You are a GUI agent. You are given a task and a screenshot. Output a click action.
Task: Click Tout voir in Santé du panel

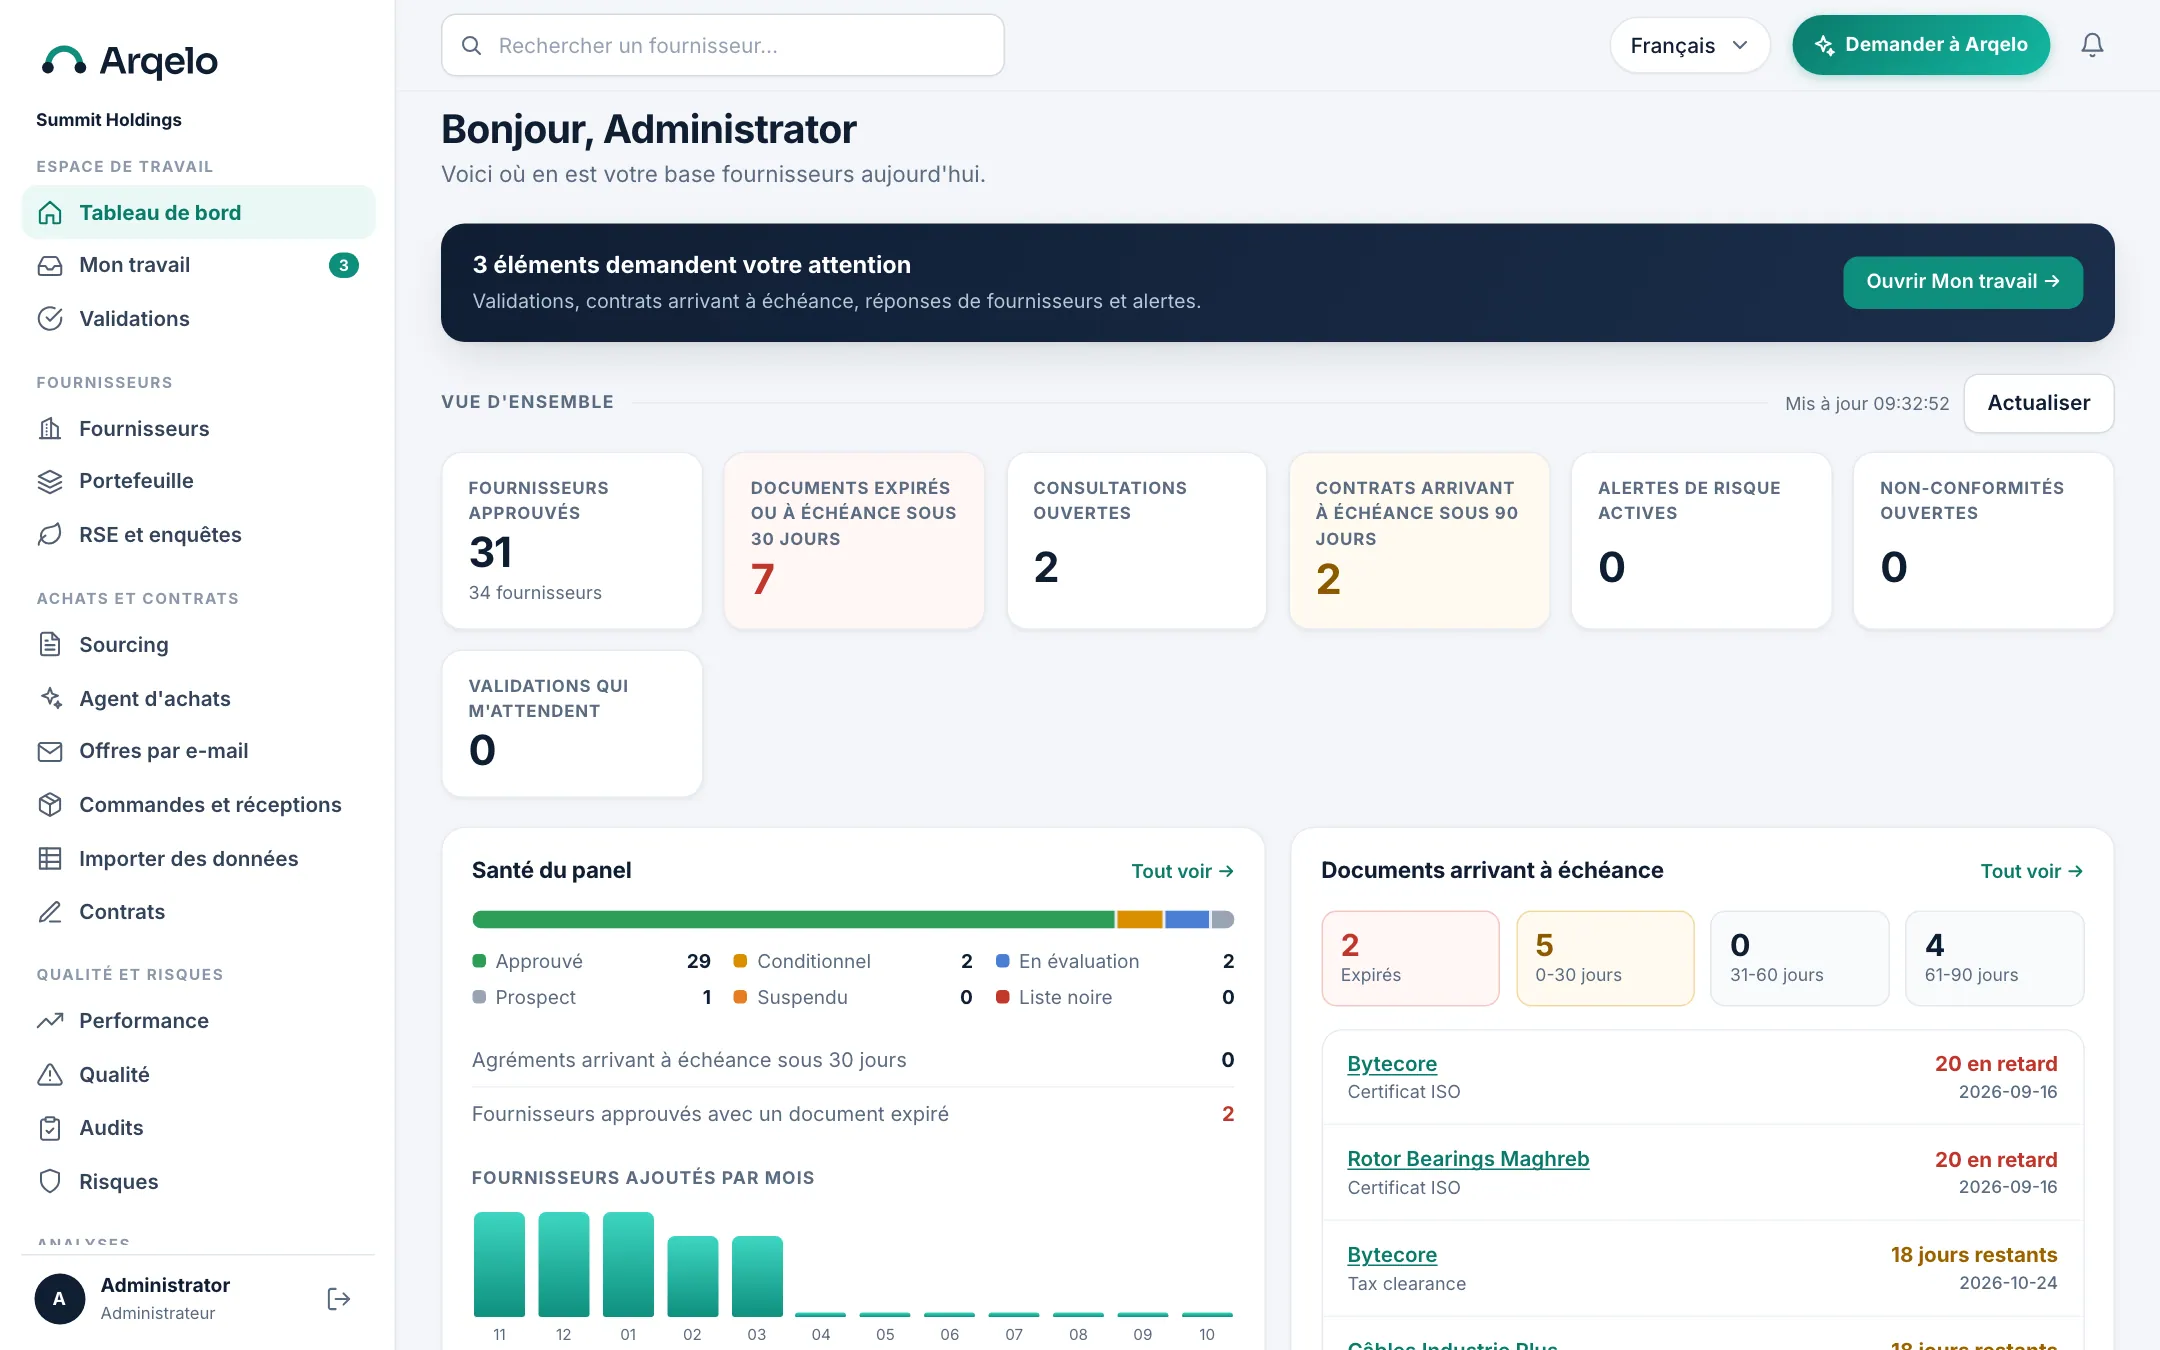[1182, 871]
